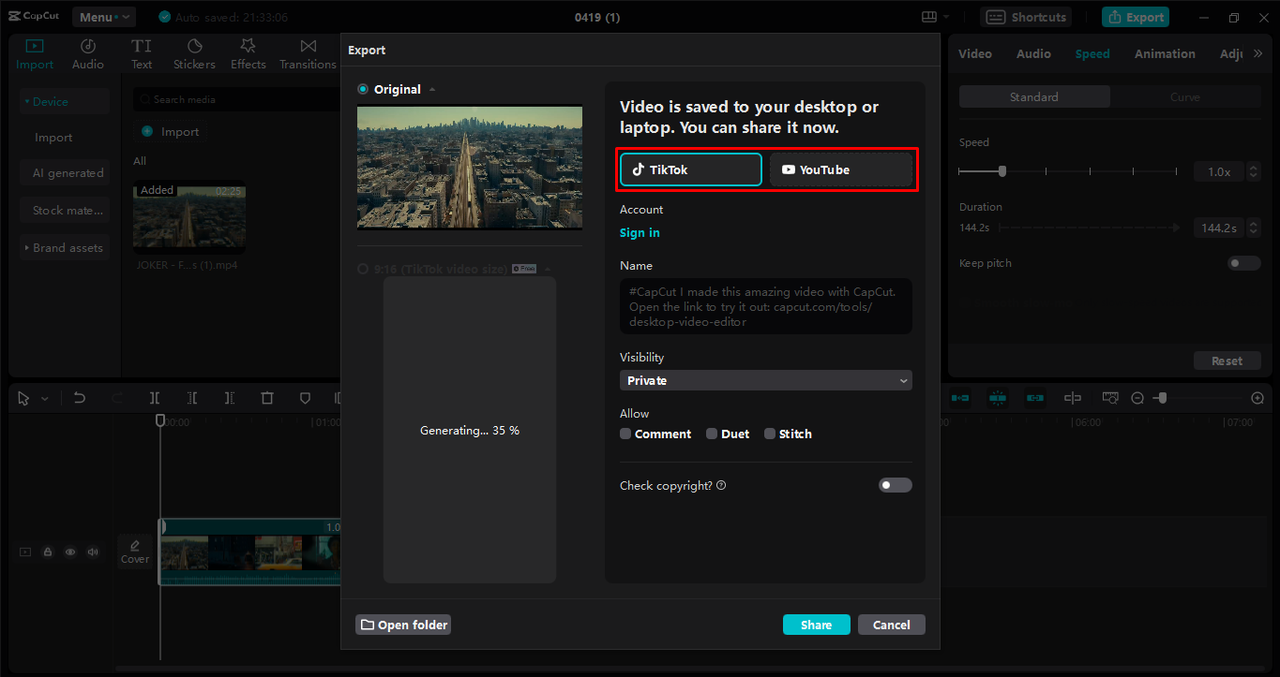1280x677 pixels.
Task: Click the Share button
Action: tap(816, 624)
